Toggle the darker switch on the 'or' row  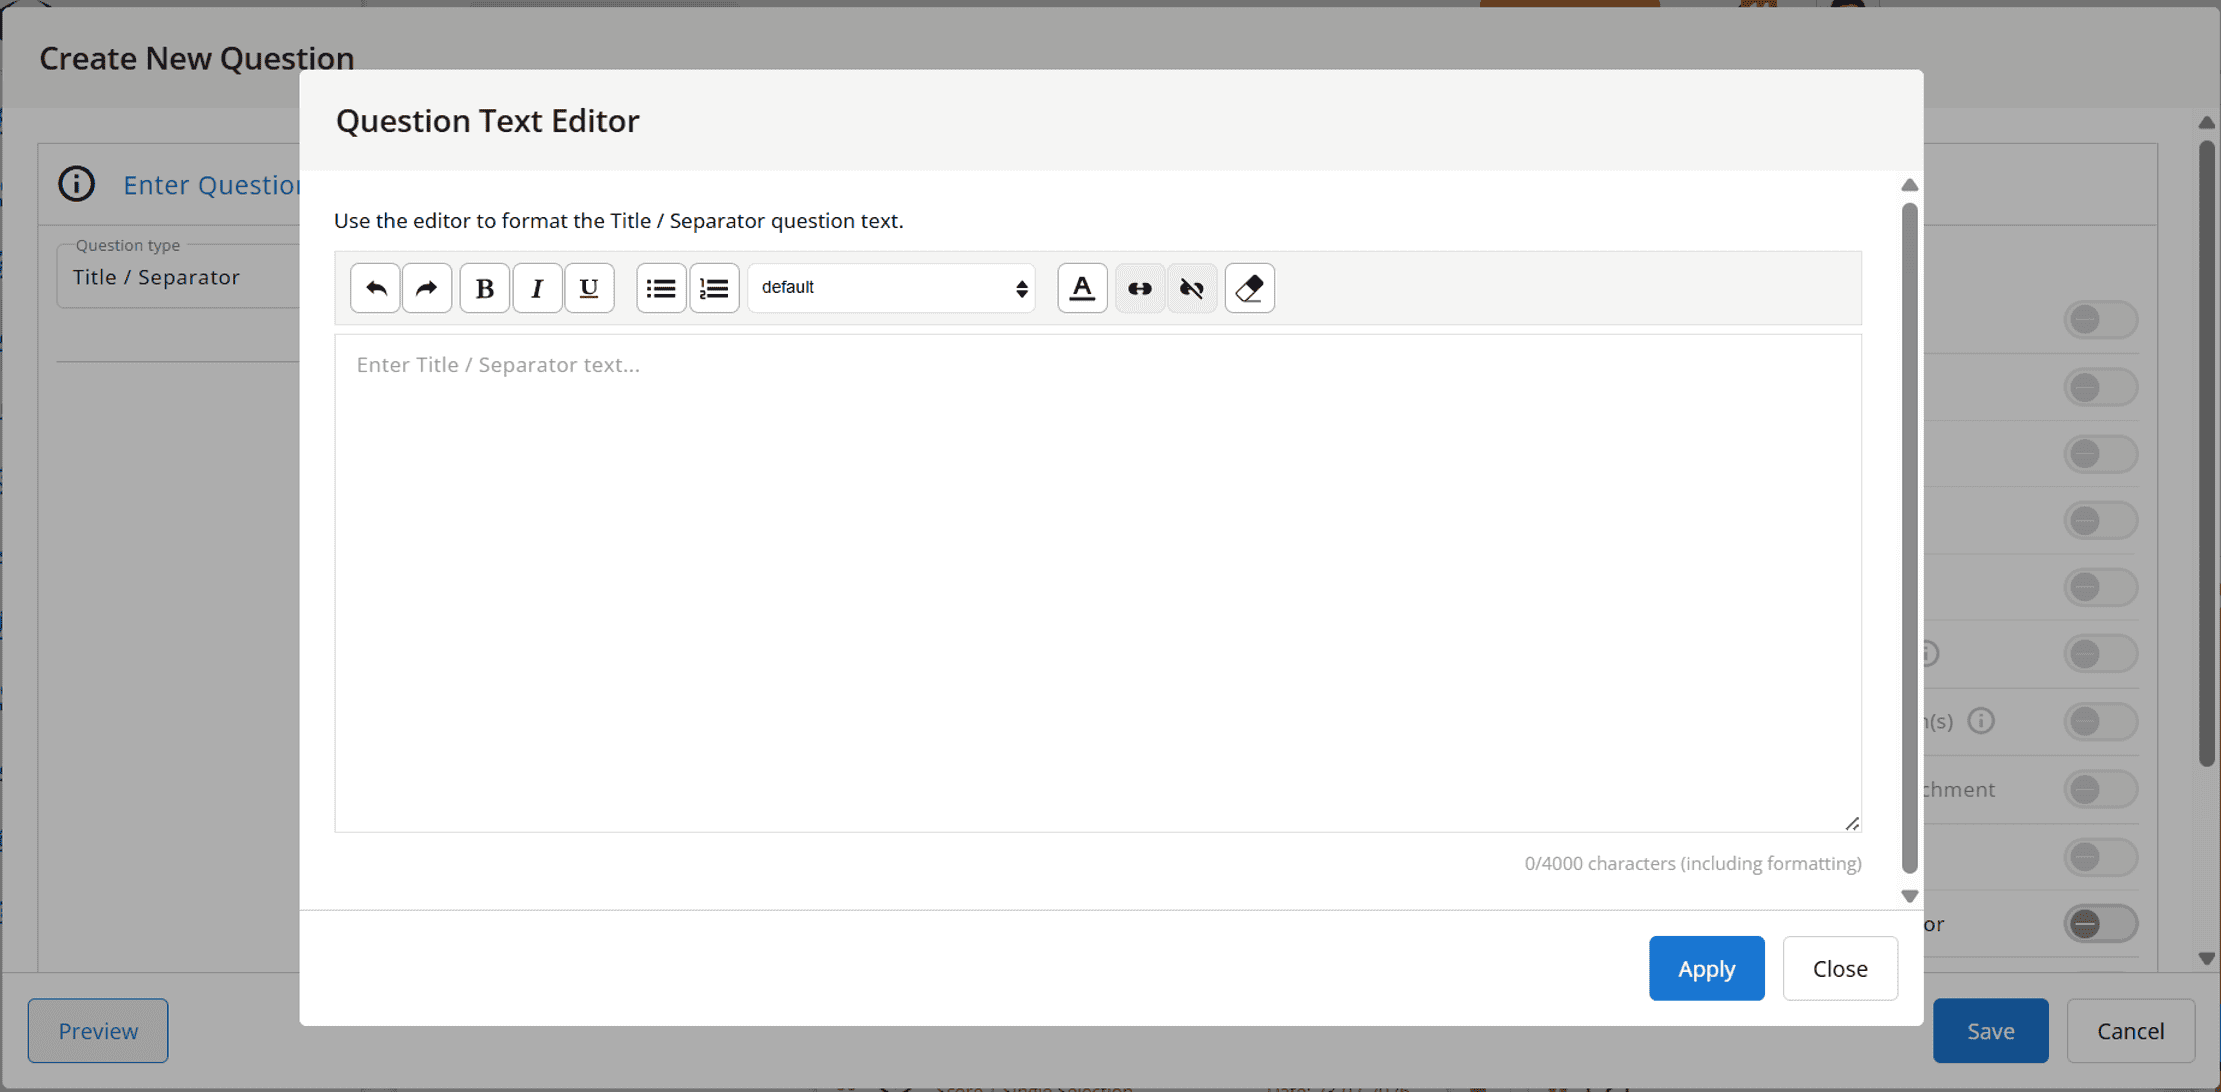point(2101,924)
